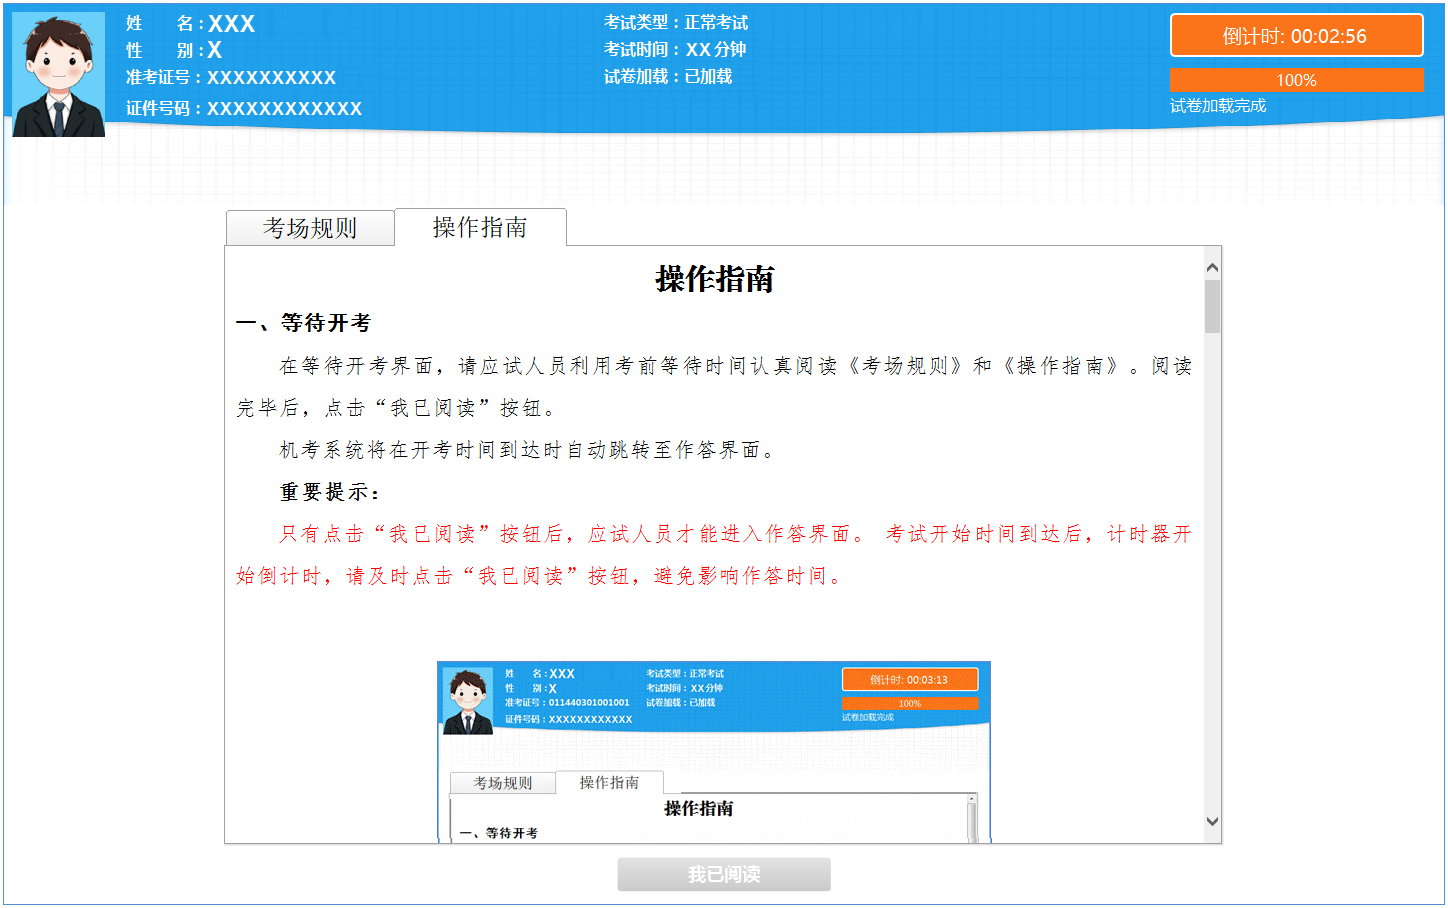
Task: Click the 试卷加载 loading status indicator
Action: pyautogui.click(x=667, y=76)
